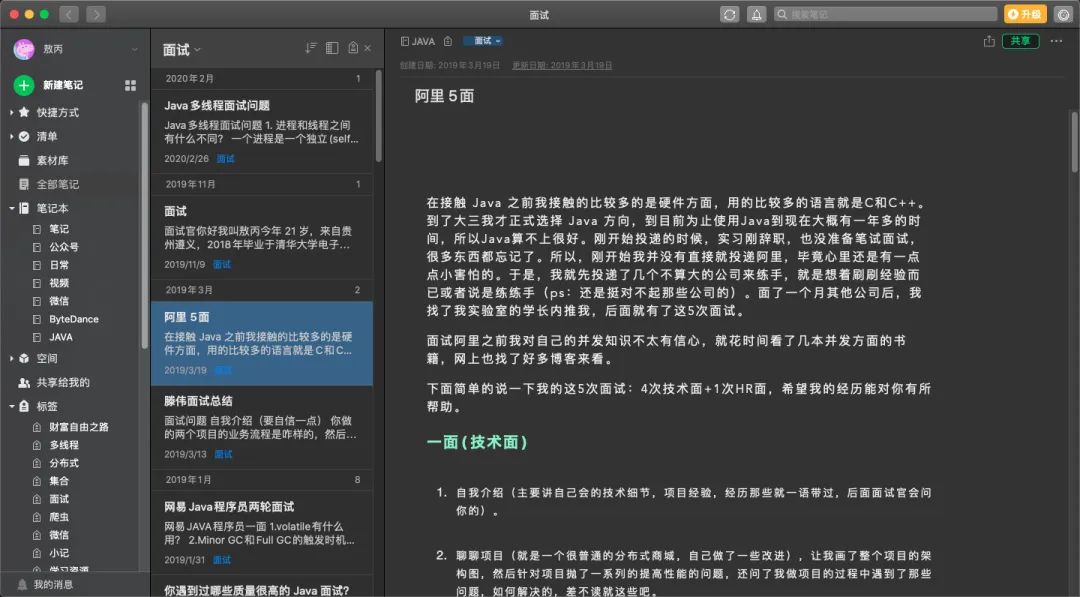Click the green new note plus icon
Viewport: 1080px width, 597px height.
(24, 85)
